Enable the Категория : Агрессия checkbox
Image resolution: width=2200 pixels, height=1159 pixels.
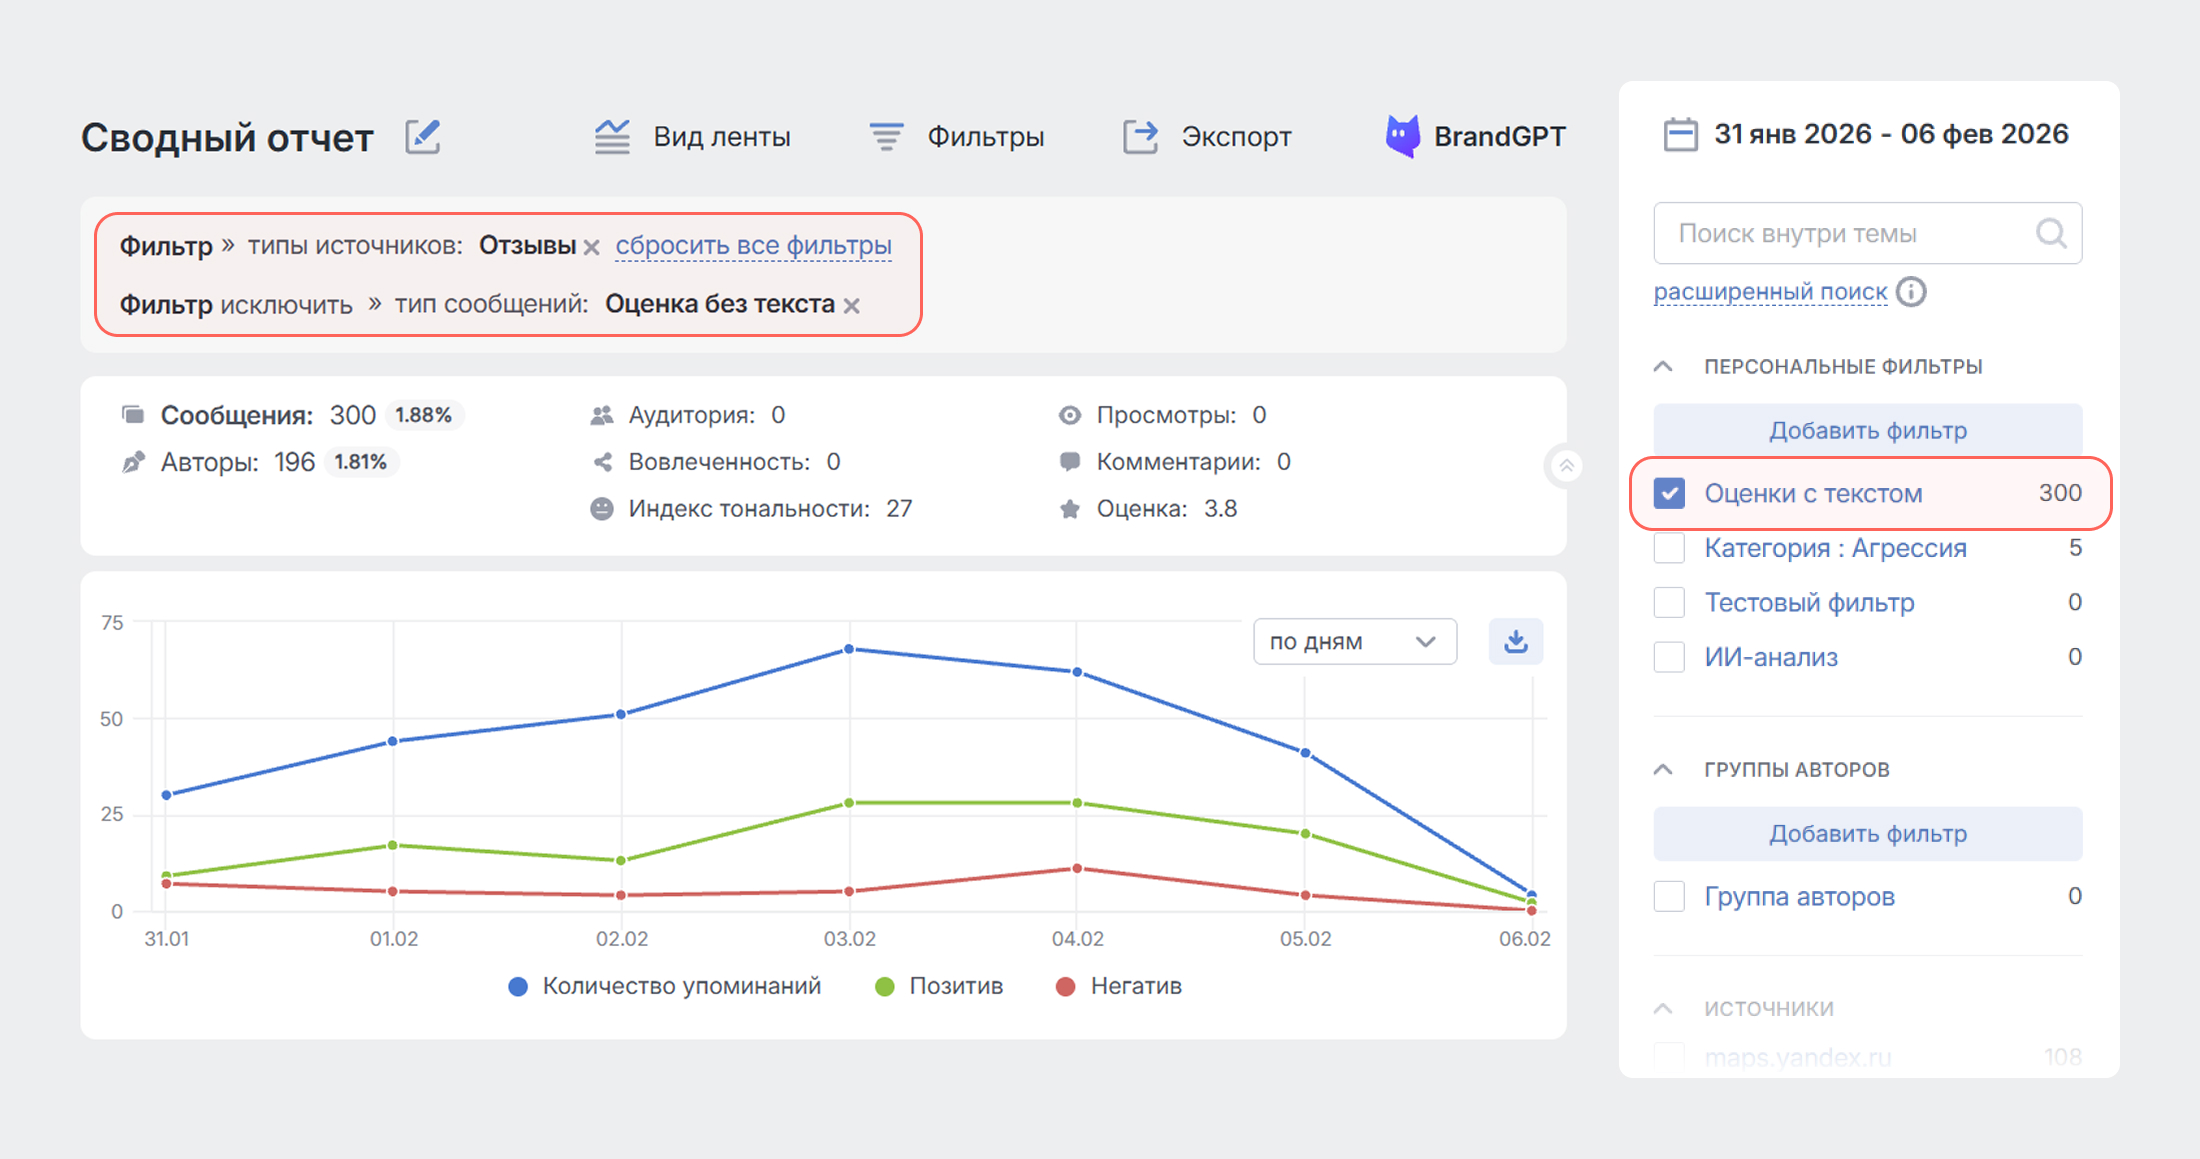[1669, 548]
